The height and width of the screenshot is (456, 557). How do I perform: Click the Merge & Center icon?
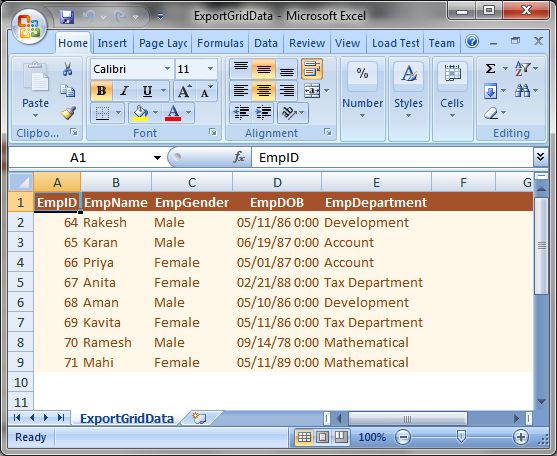[312, 91]
